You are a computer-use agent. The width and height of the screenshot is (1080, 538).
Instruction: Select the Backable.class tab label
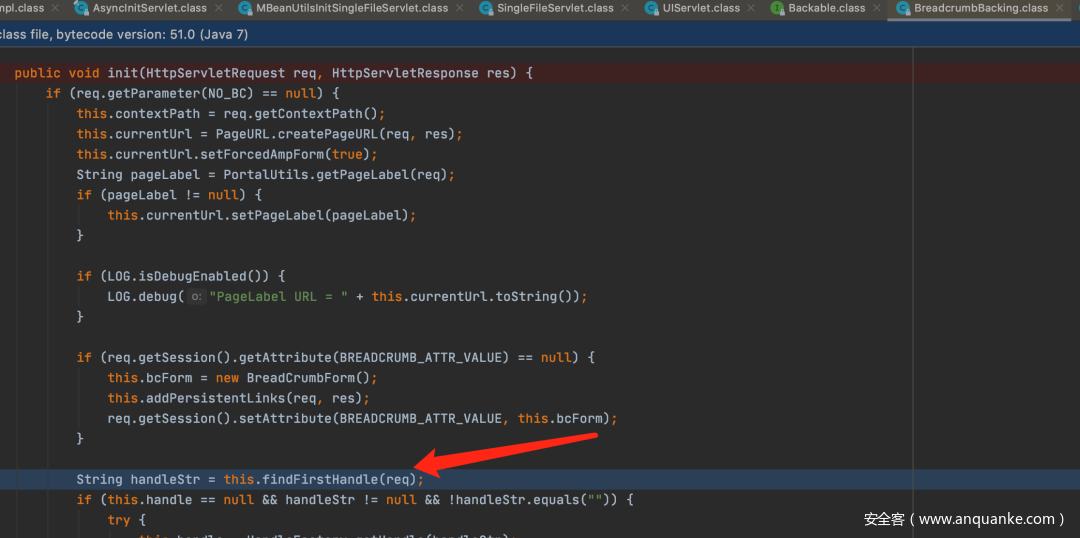(x=826, y=8)
